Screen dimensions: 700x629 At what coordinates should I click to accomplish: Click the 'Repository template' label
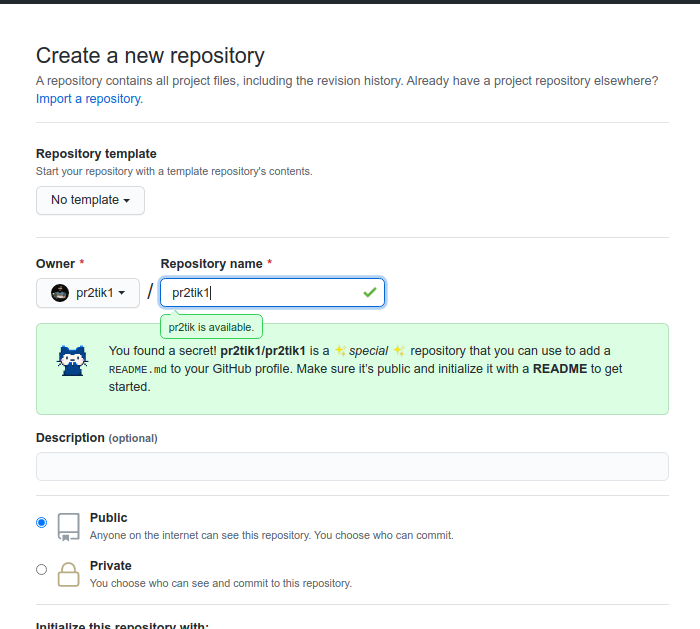click(96, 154)
